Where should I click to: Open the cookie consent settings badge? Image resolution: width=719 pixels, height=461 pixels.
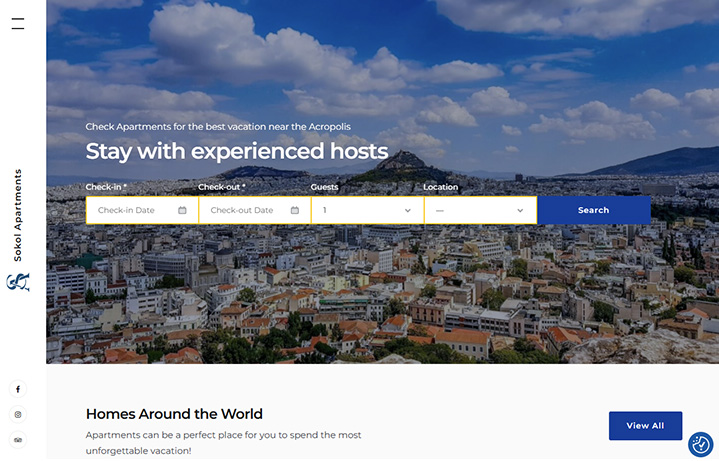700,443
